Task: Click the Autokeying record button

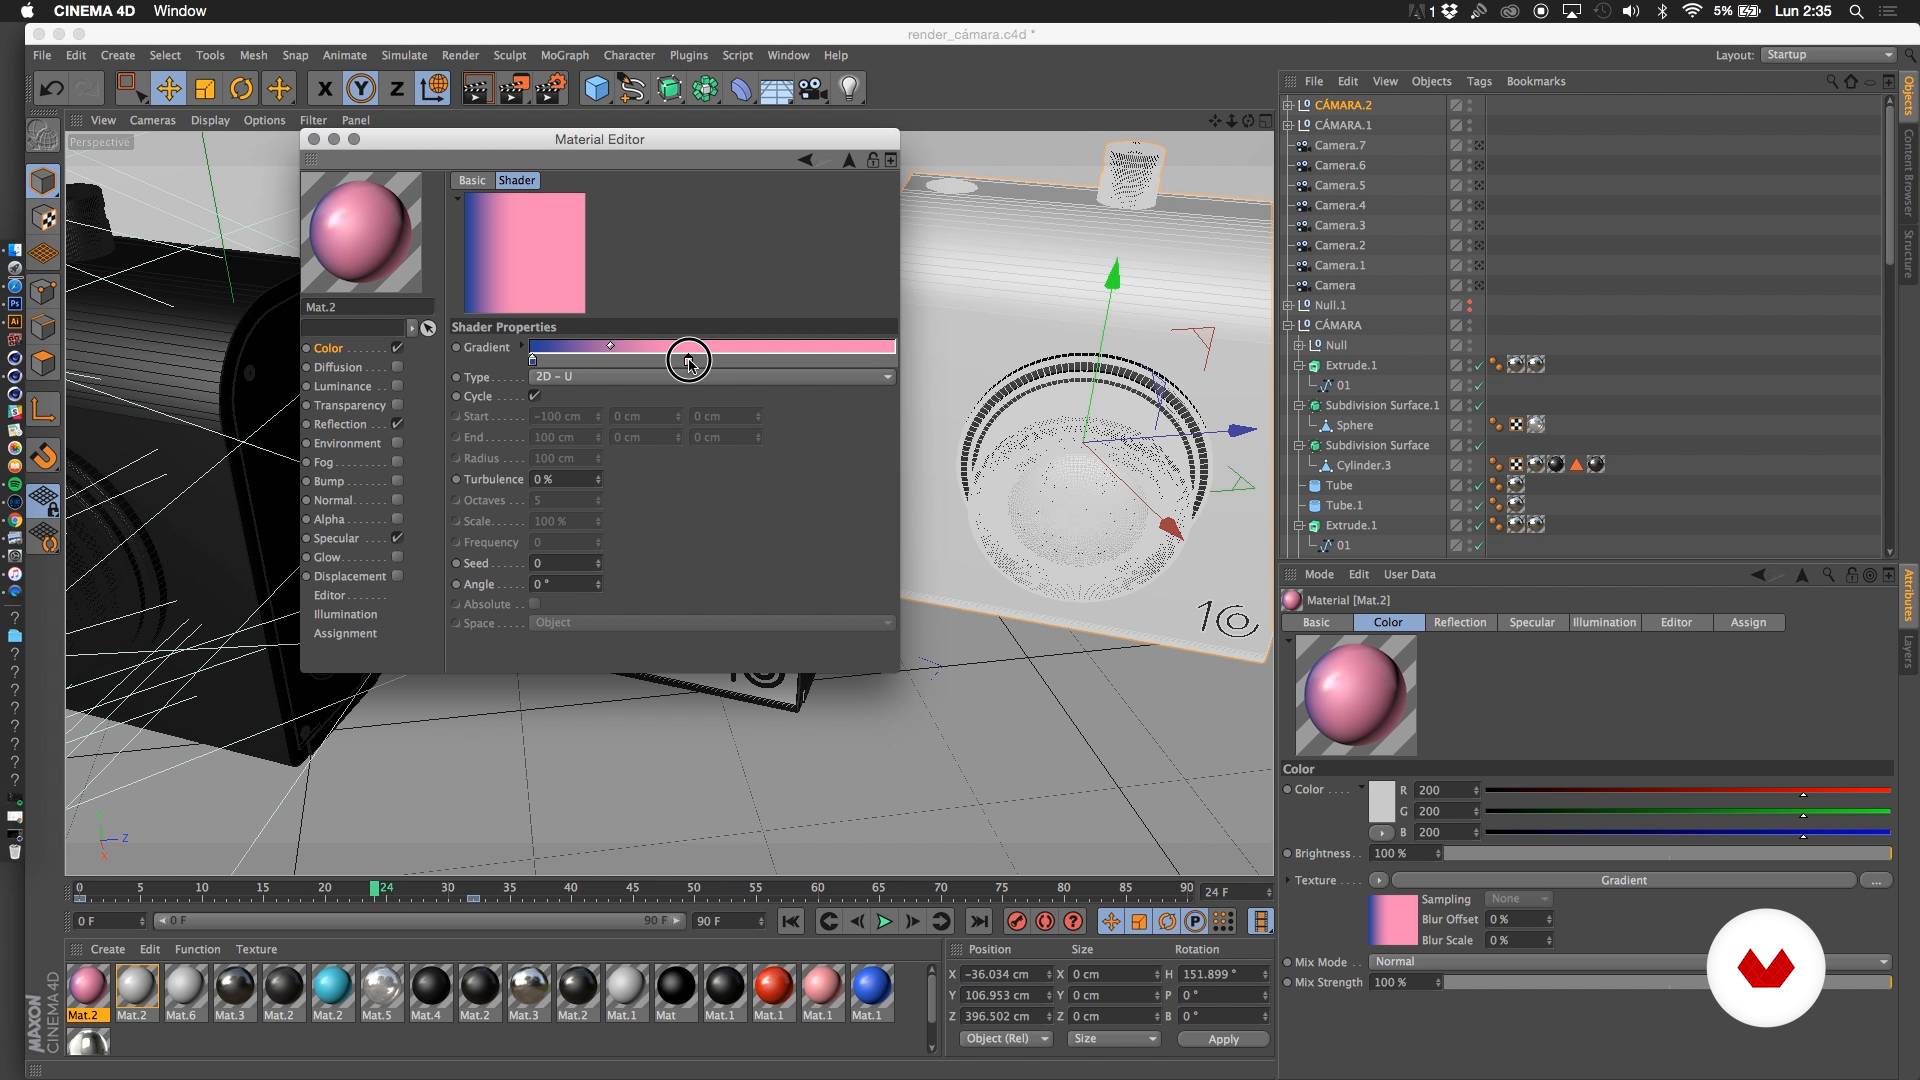Action: 1045,921
